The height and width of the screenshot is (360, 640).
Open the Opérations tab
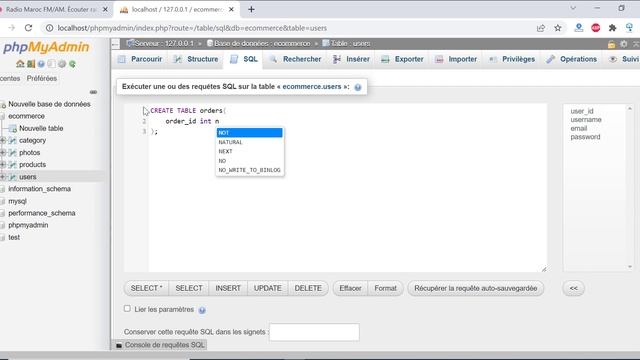point(572,59)
